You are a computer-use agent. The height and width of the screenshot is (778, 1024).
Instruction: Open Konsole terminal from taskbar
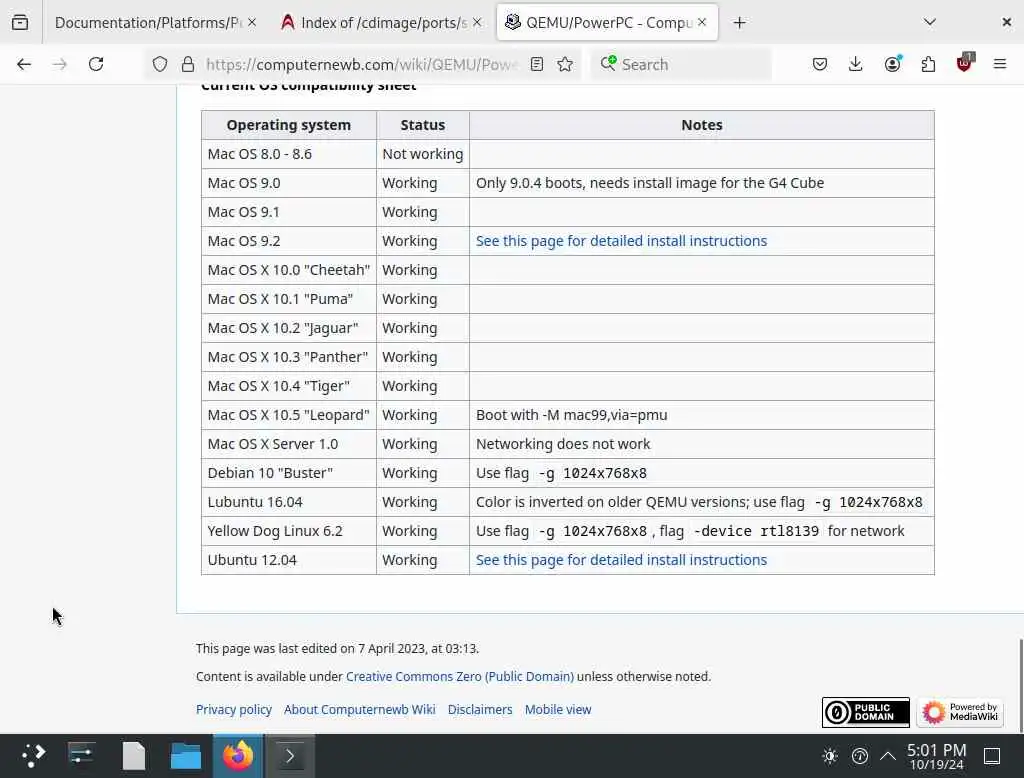[289, 756]
